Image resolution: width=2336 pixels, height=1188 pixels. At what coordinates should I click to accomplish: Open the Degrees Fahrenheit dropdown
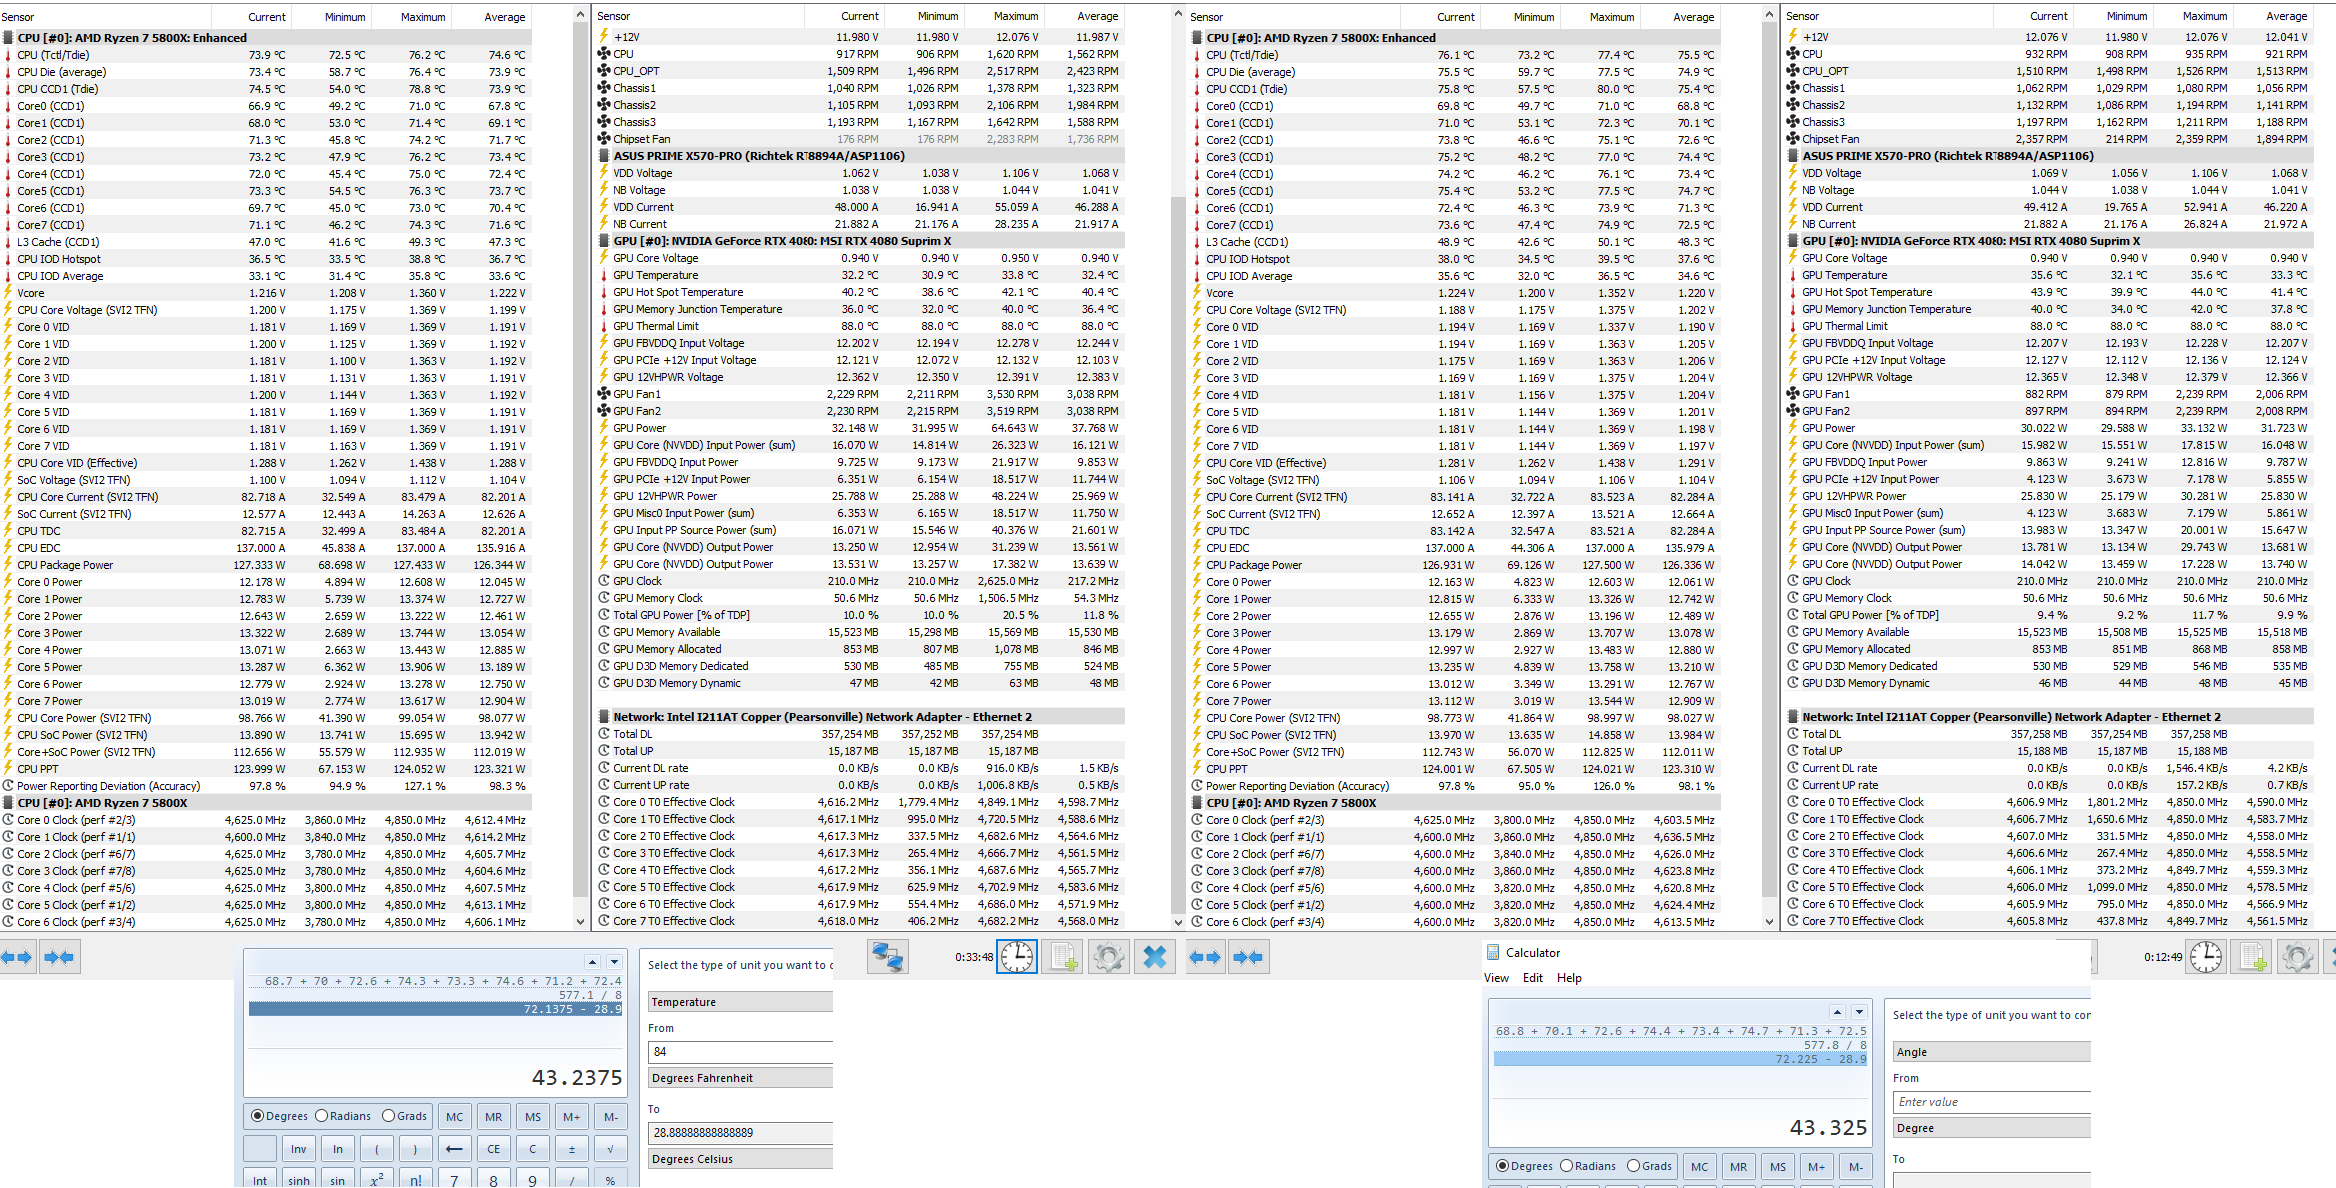coord(740,1078)
